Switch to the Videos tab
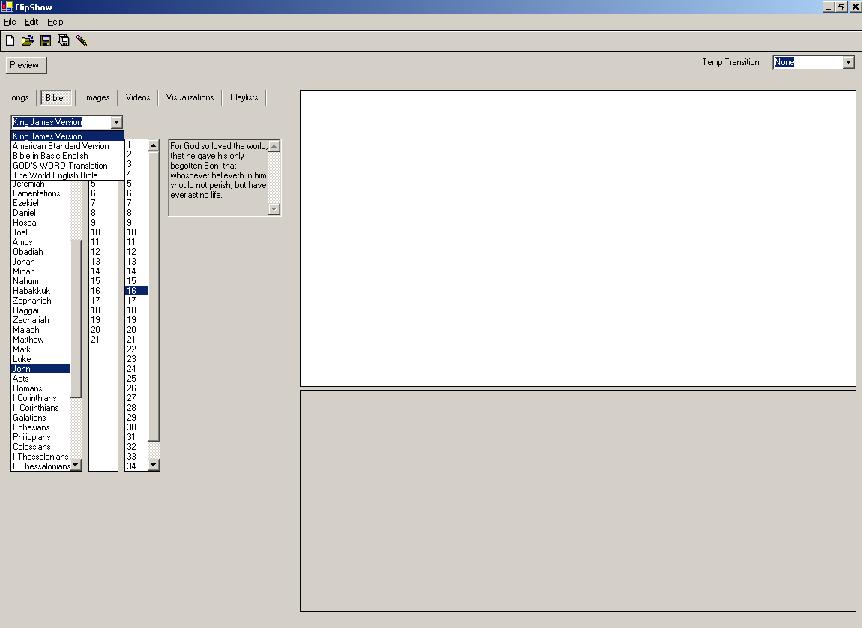Viewport: 862px width, 628px height. pyautogui.click(x=137, y=97)
